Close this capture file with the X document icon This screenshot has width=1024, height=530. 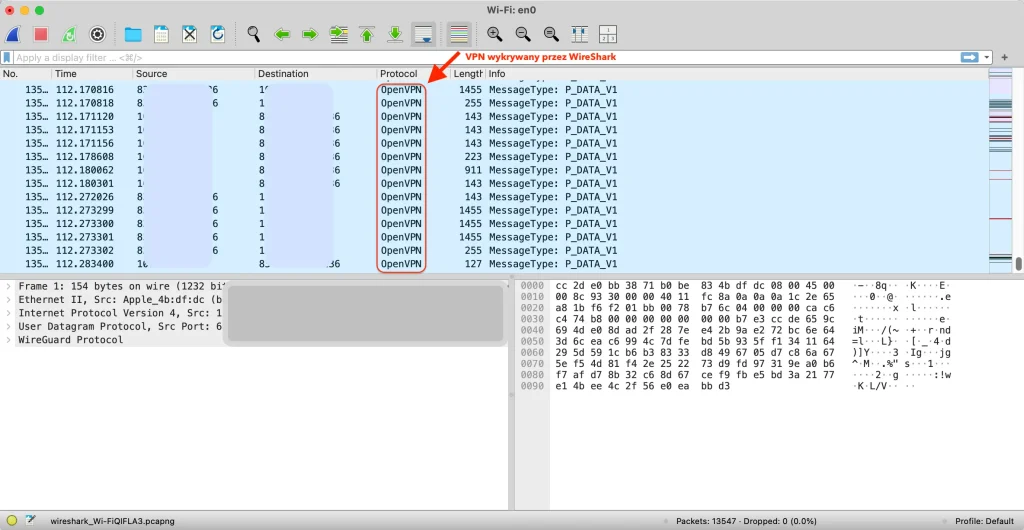point(189,34)
